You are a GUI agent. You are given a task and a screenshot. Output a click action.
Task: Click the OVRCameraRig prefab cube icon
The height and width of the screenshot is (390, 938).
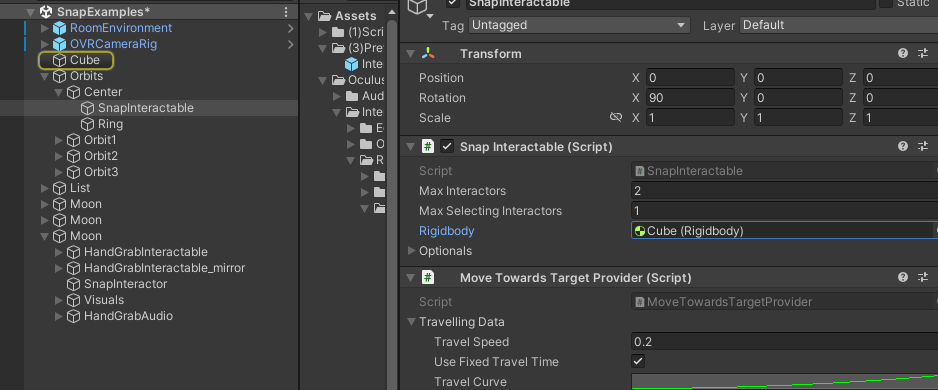click(59, 44)
